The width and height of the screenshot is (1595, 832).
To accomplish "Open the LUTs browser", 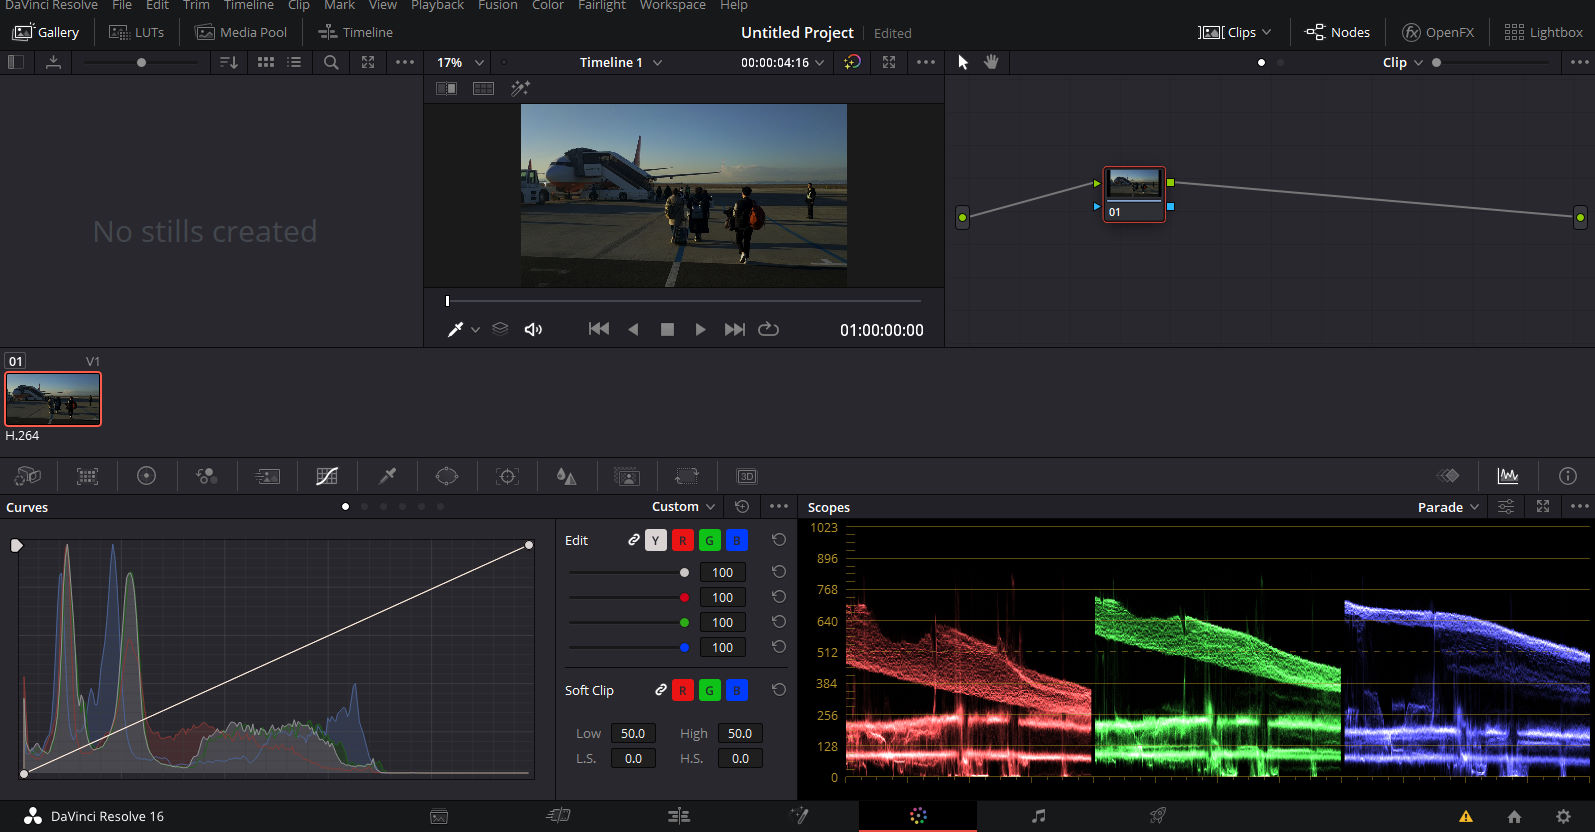I will point(136,32).
